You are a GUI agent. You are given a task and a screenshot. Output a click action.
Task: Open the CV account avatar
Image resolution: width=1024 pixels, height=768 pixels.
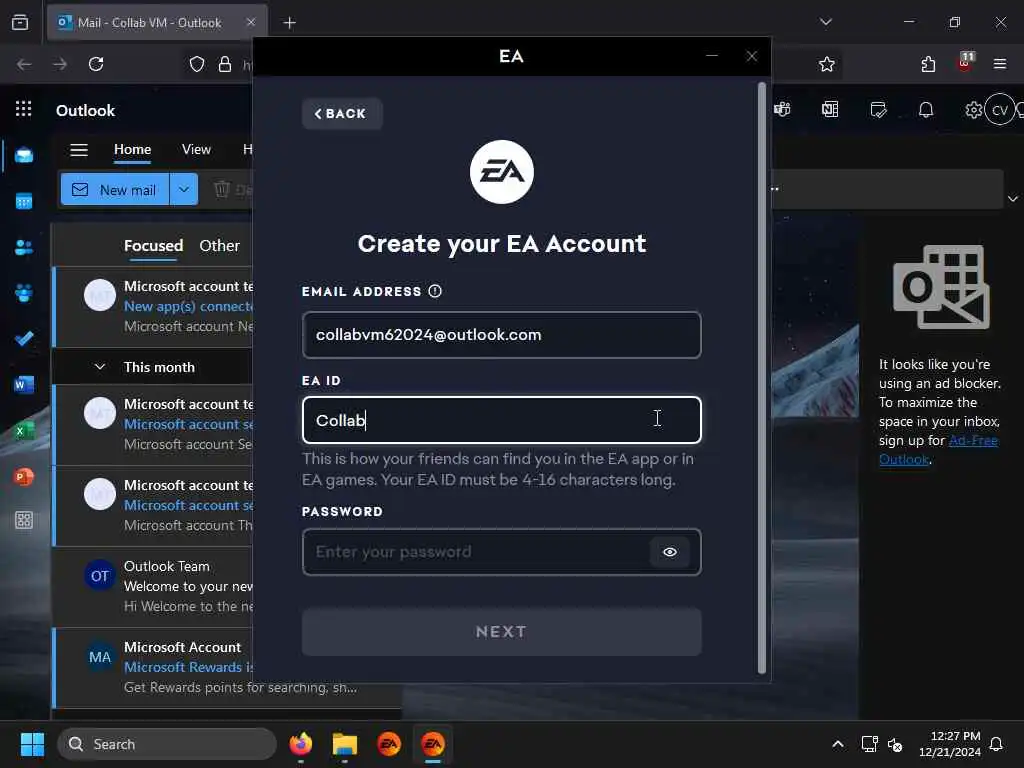(x=1000, y=110)
